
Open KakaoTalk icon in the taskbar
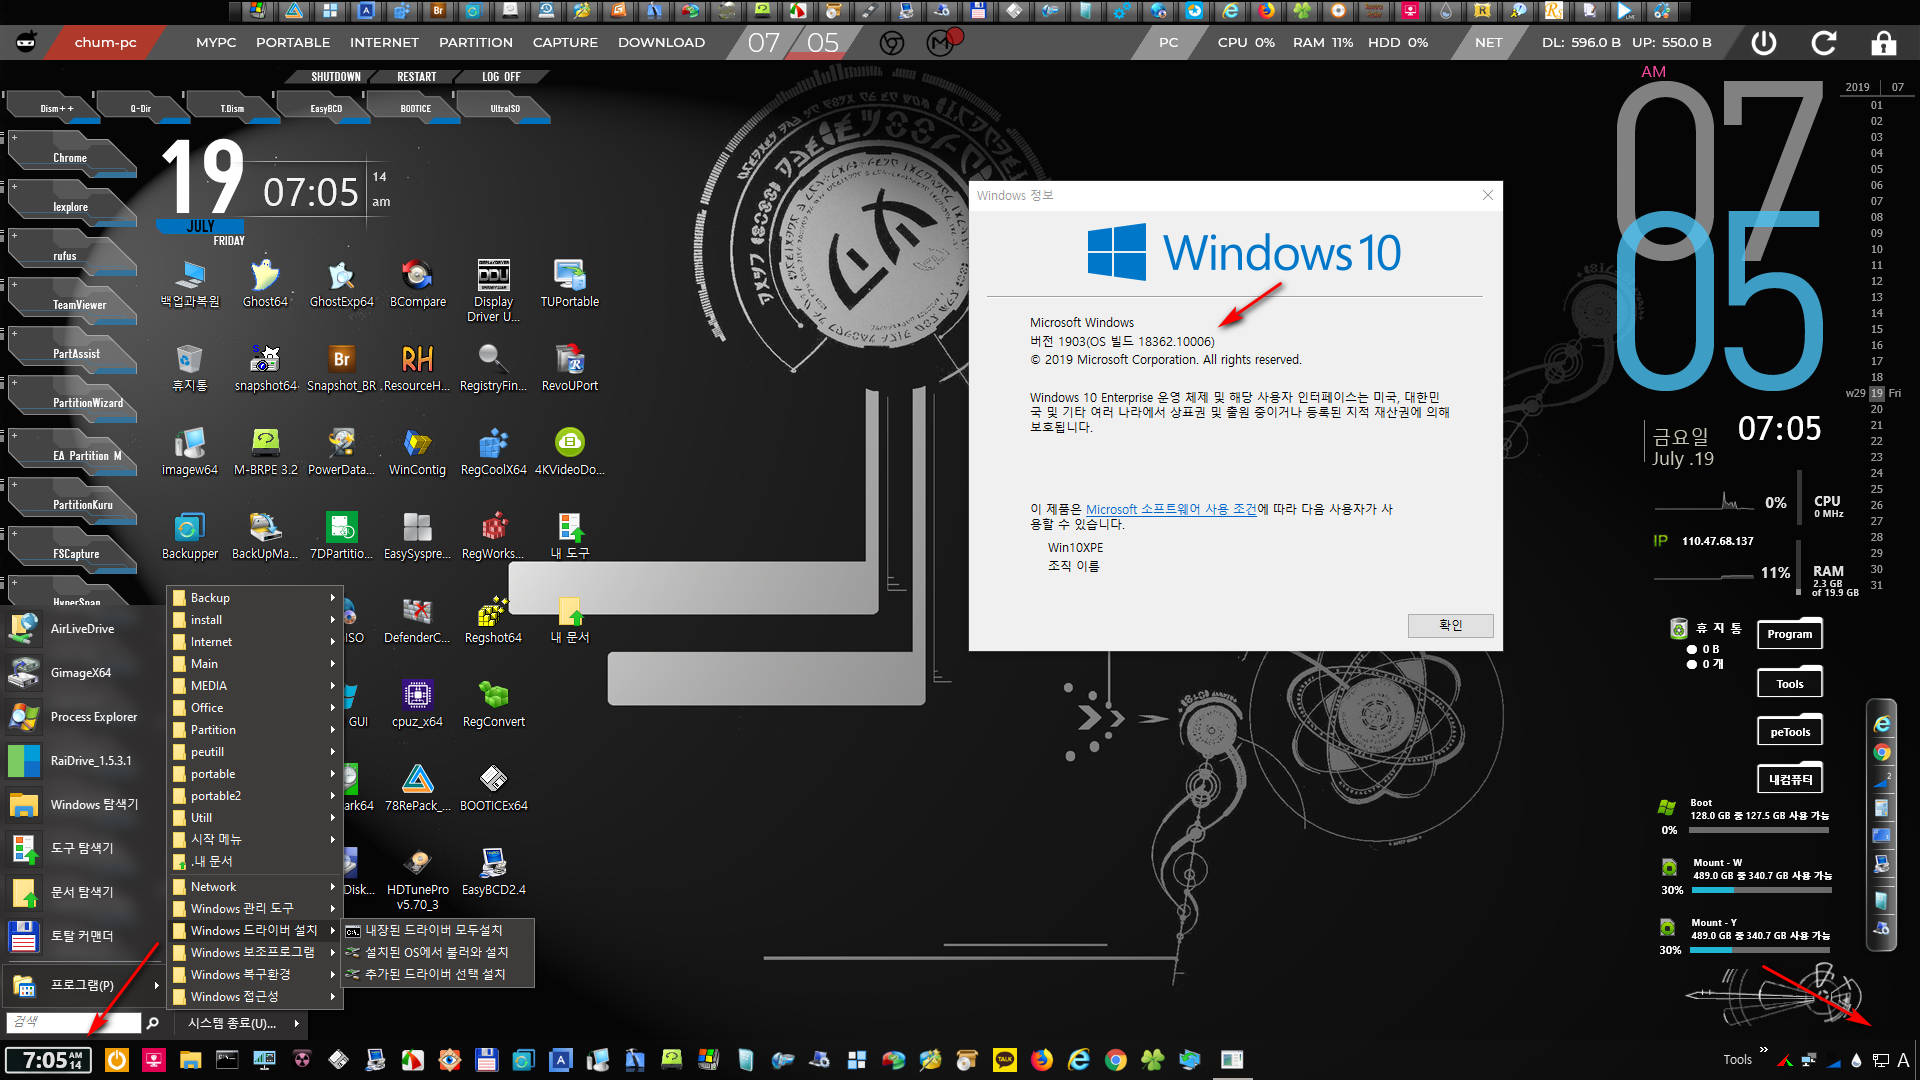pos(1004,1060)
